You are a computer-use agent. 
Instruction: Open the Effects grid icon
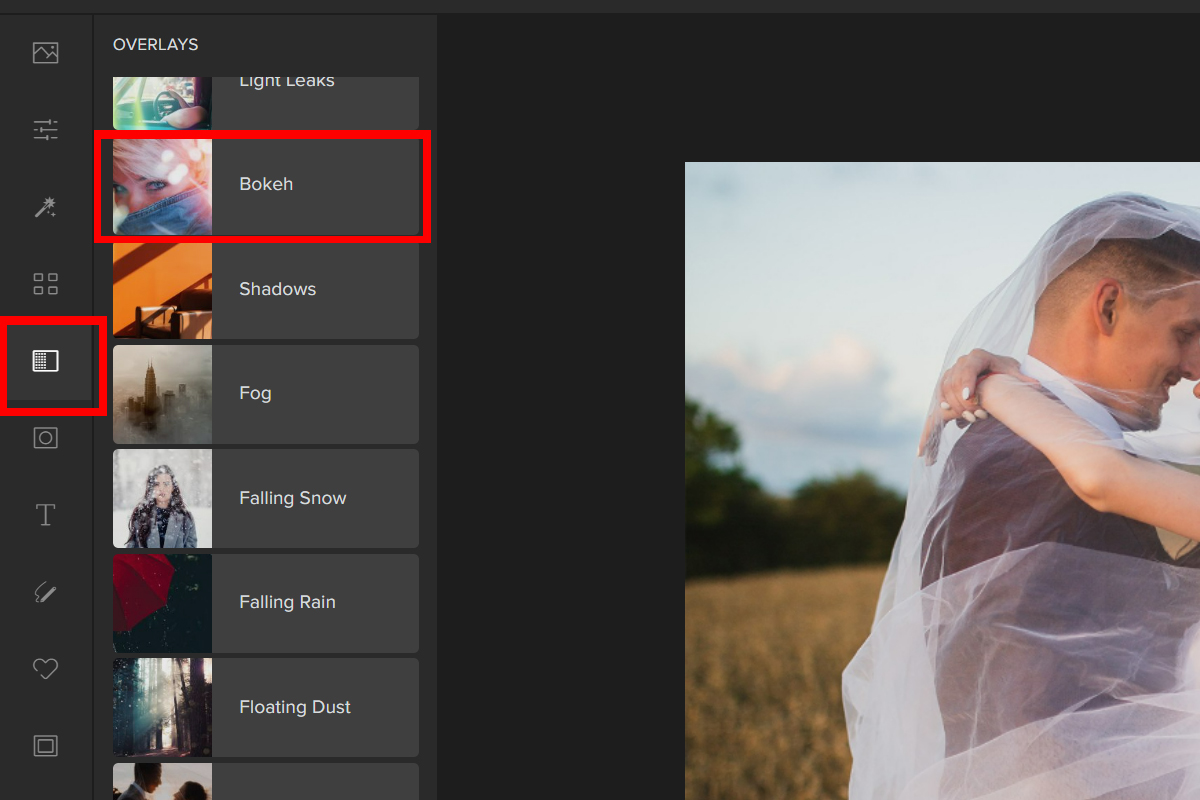coord(46,284)
